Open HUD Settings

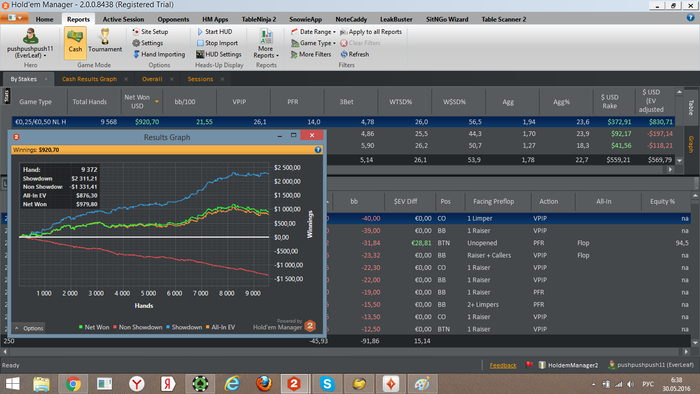219,54
